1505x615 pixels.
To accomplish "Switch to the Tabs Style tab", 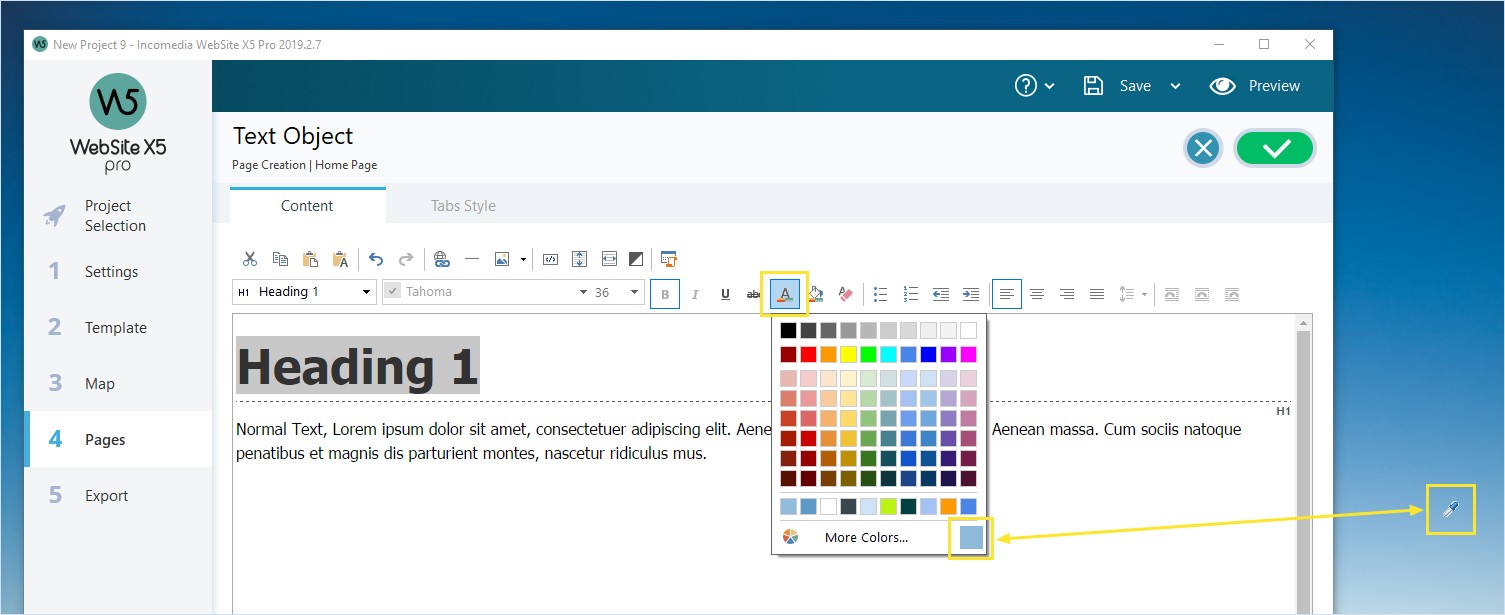I will pos(462,205).
